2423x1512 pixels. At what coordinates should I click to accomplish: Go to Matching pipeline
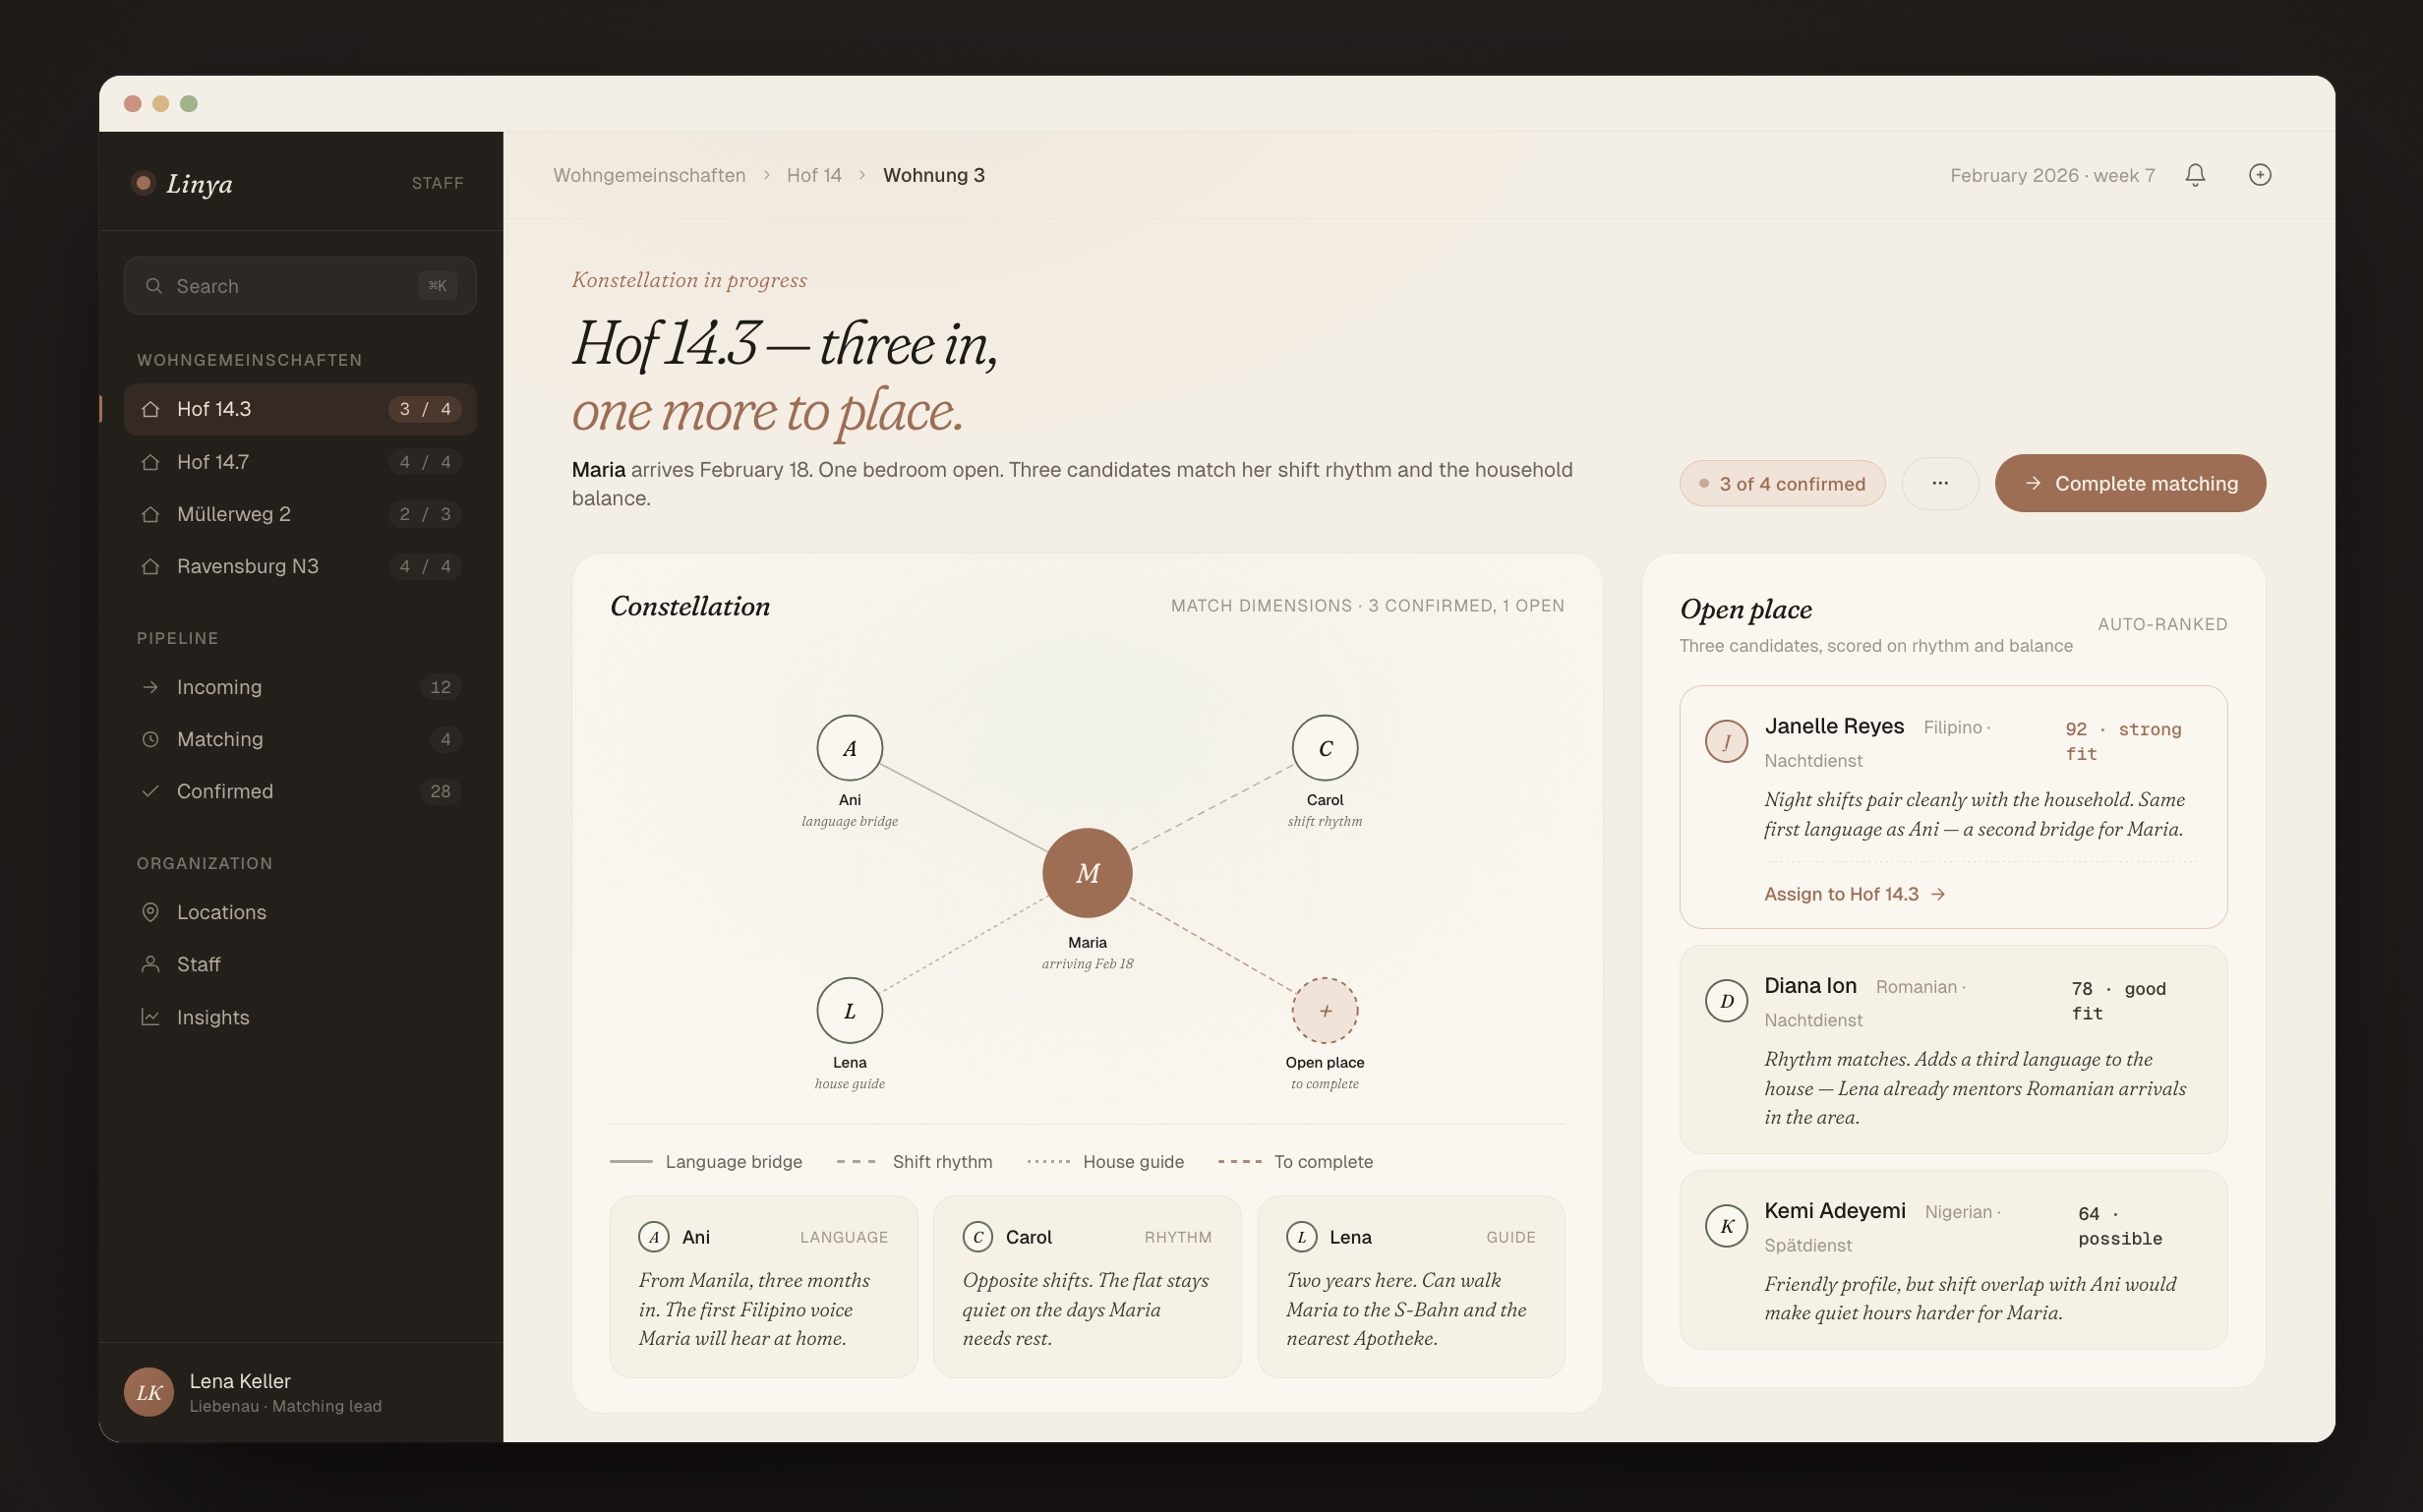(x=300, y=739)
